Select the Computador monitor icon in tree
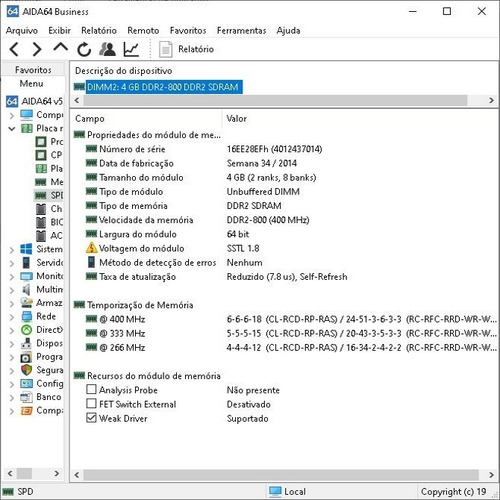Viewport: 500px width, 500px height. pyautogui.click(x=26, y=115)
